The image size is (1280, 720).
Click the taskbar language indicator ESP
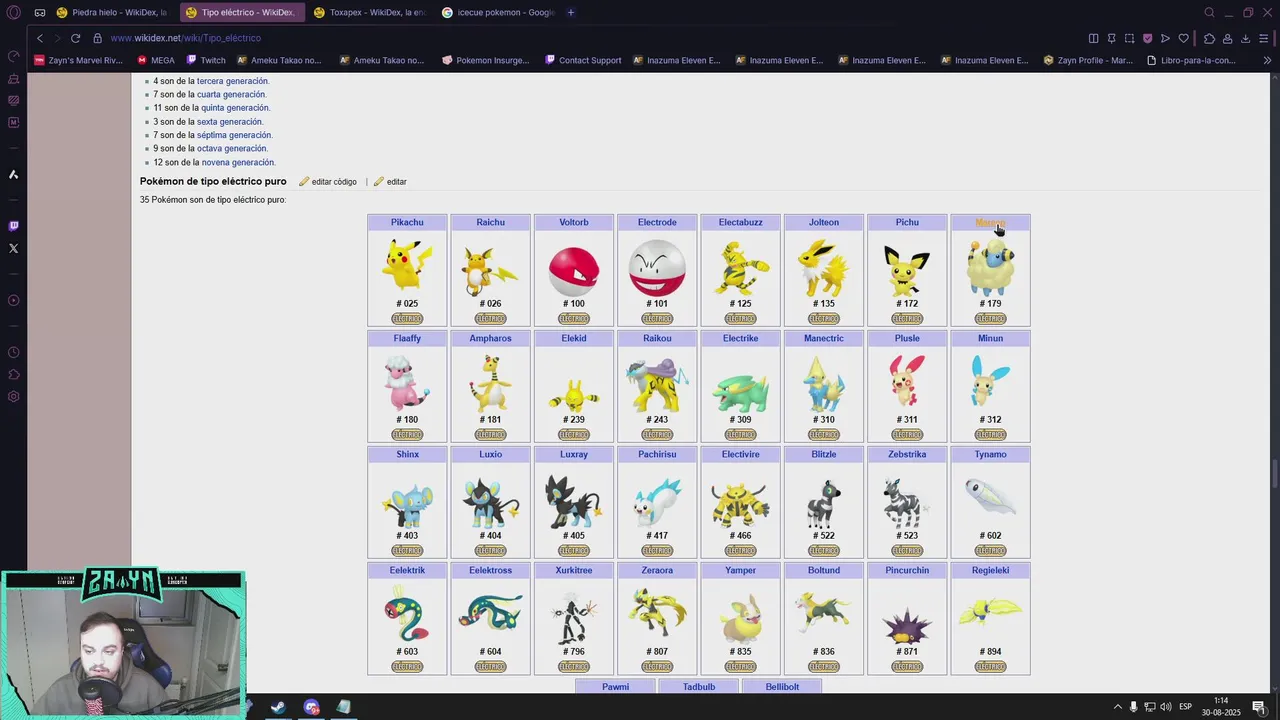(1185, 707)
